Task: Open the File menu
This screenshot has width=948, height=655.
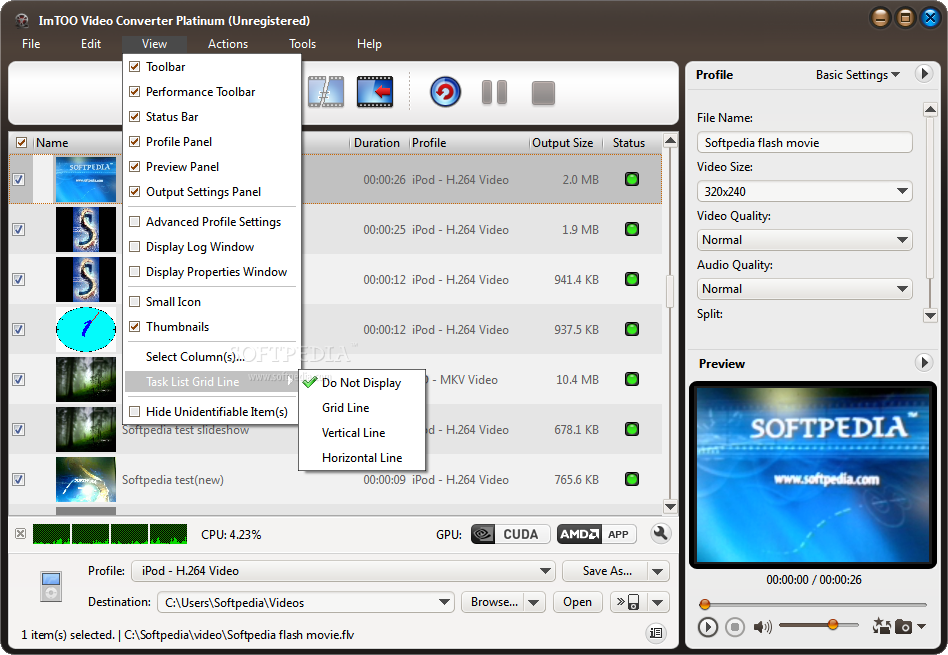Action: click(x=31, y=44)
